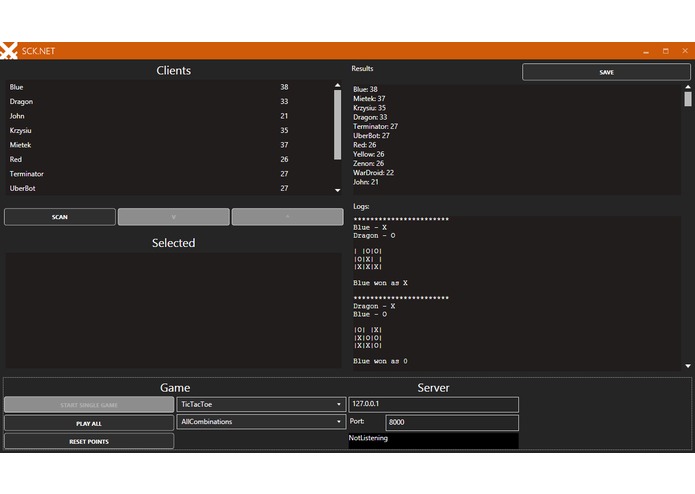695x494 pixels.
Task: Maximize the SCK.NET window
Action: (x=666, y=51)
